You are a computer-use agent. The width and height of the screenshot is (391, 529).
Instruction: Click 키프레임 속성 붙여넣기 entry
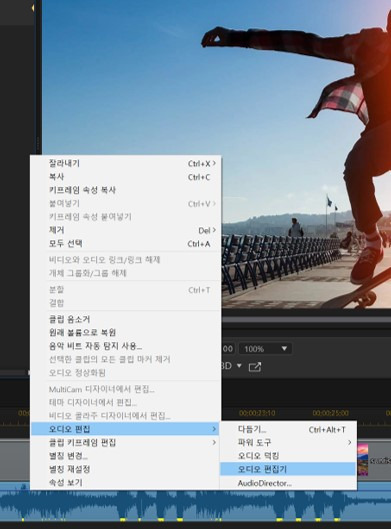tap(125, 217)
